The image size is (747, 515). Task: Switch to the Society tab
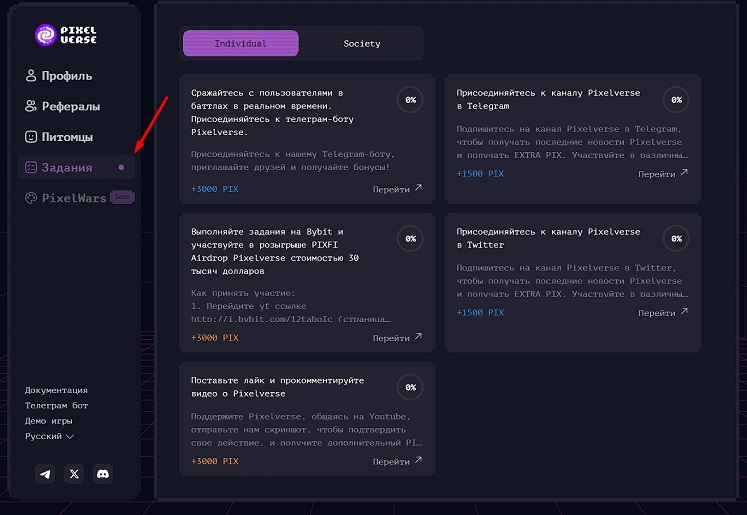click(x=361, y=44)
